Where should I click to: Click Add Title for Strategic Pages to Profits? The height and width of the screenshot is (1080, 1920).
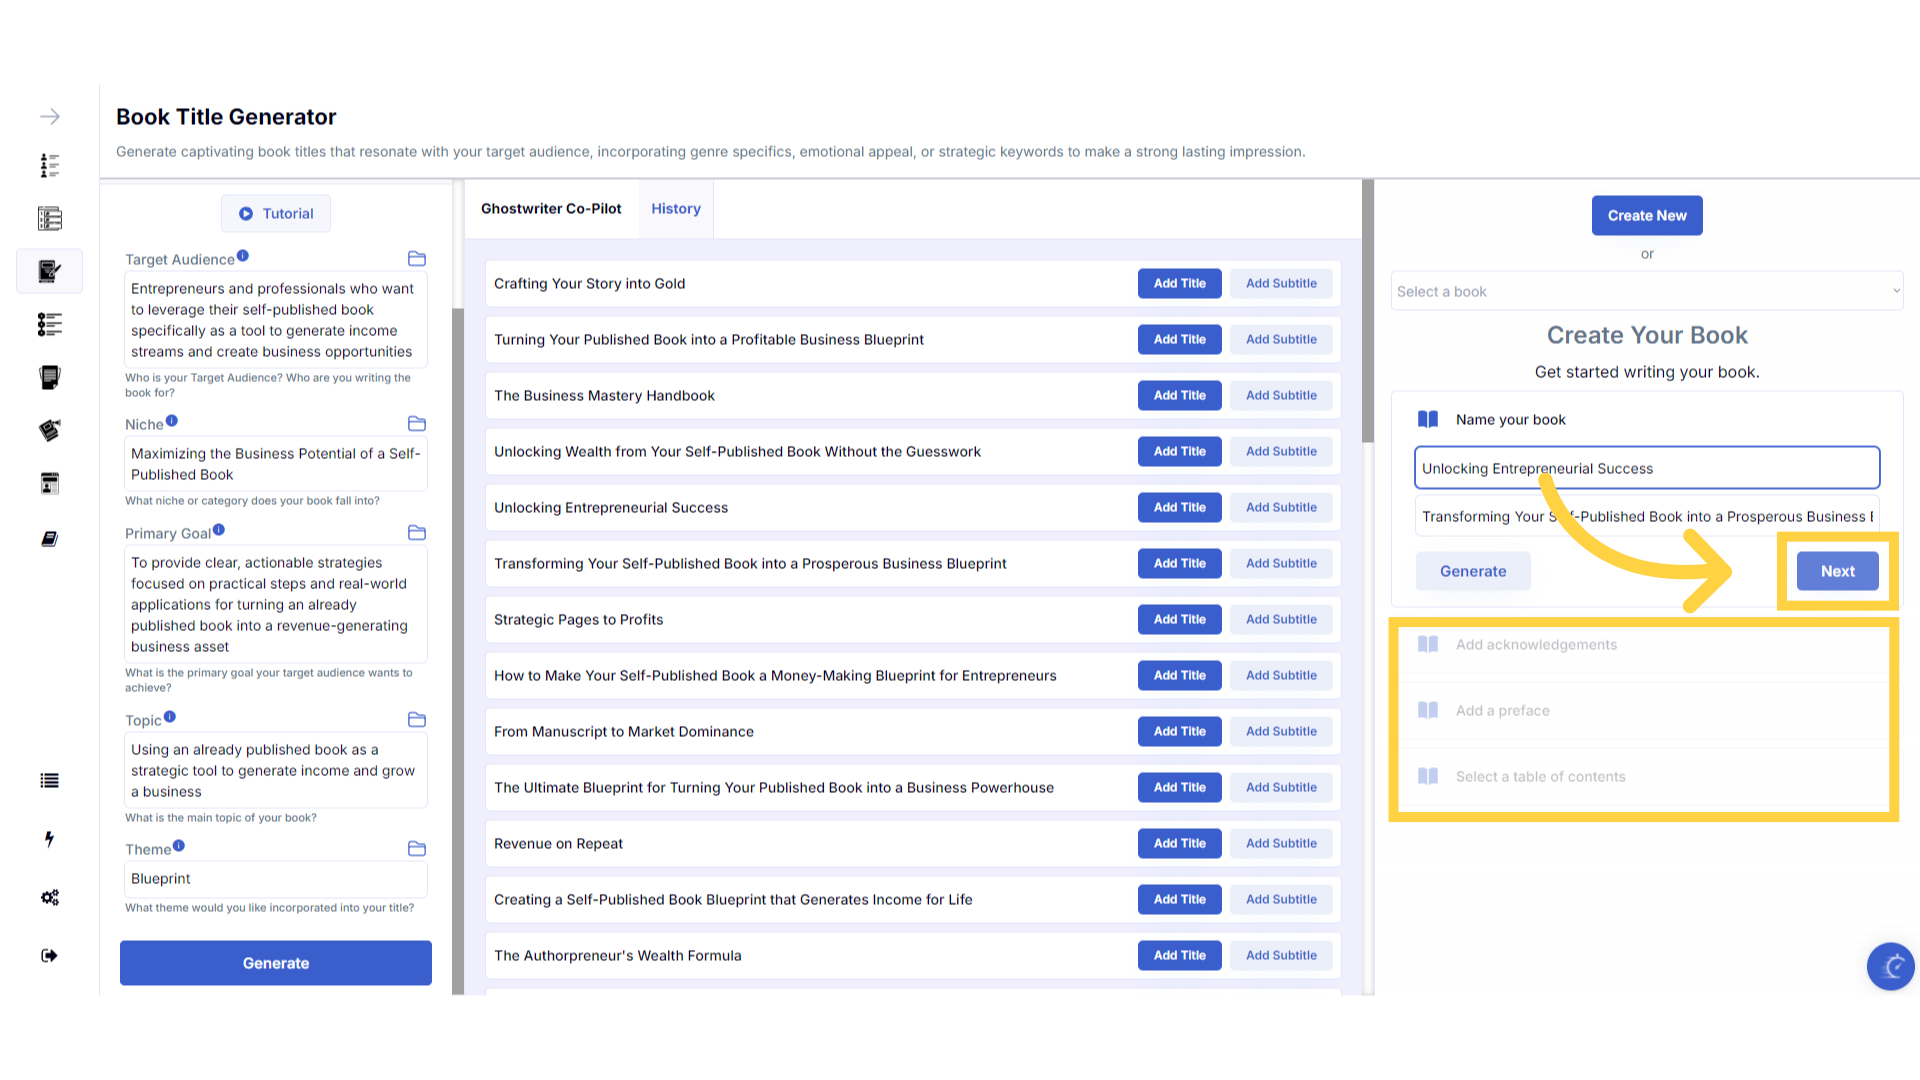pyautogui.click(x=1179, y=619)
